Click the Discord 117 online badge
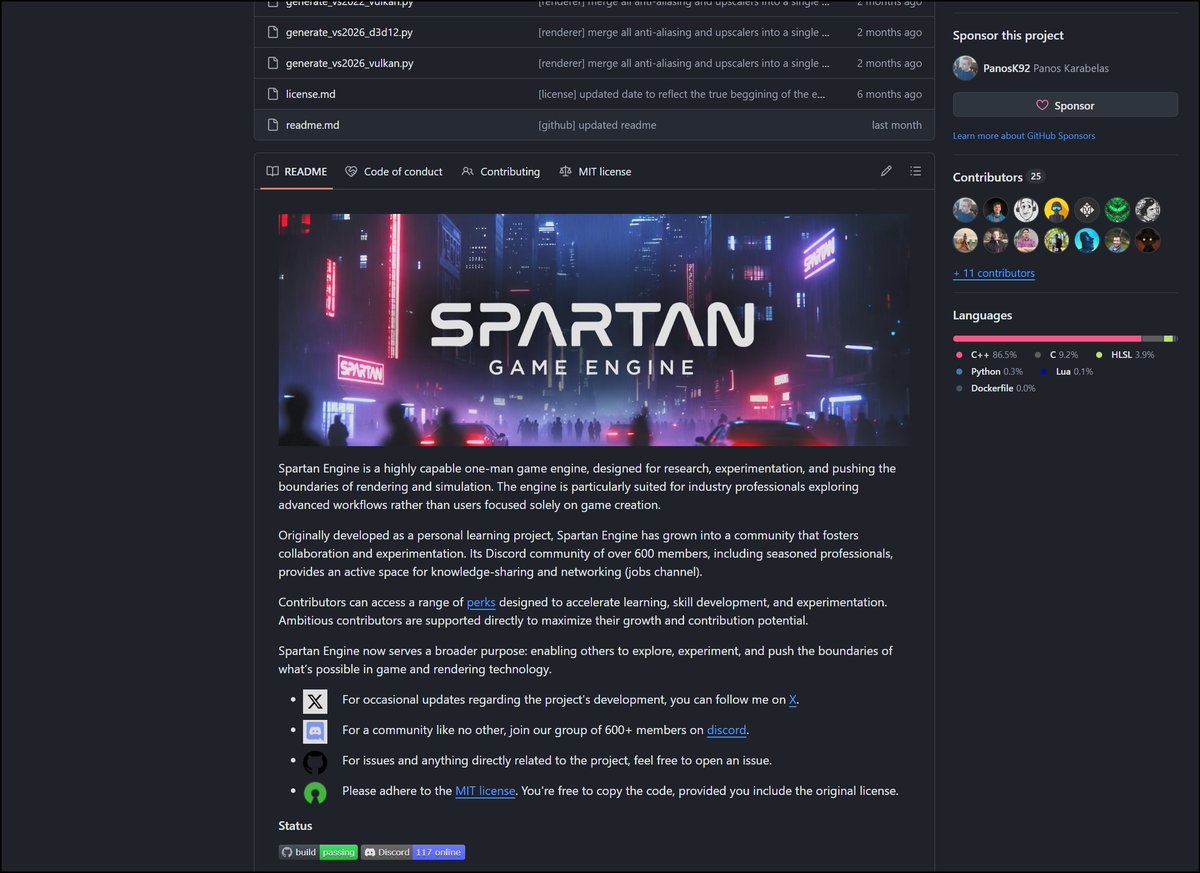The height and width of the screenshot is (873, 1200). point(413,852)
